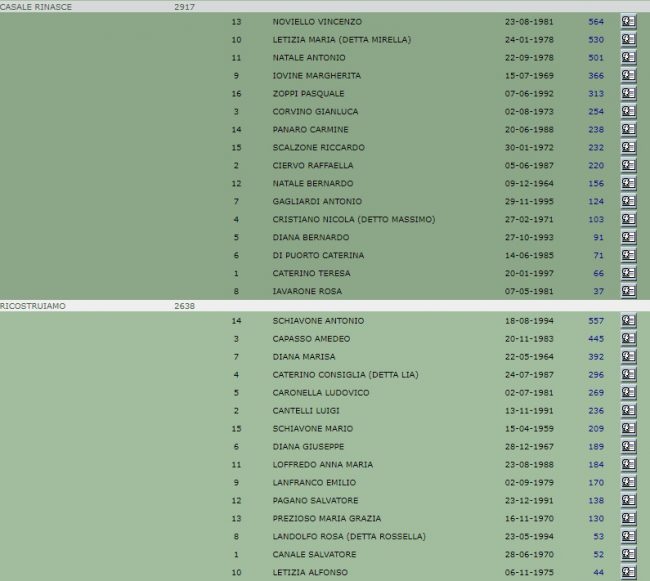
Task: Open detail icon for Noviello Vincenzo
Action: [x=628, y=21]
